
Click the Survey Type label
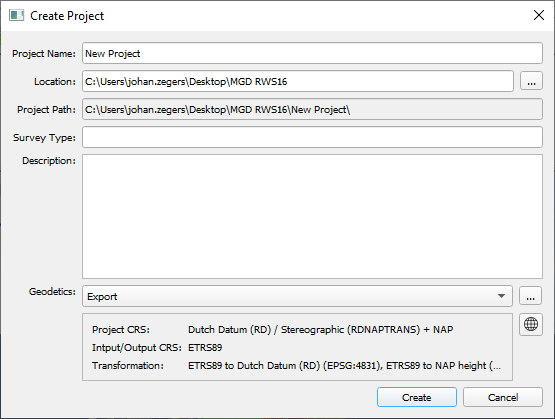[x=44, y=138]
